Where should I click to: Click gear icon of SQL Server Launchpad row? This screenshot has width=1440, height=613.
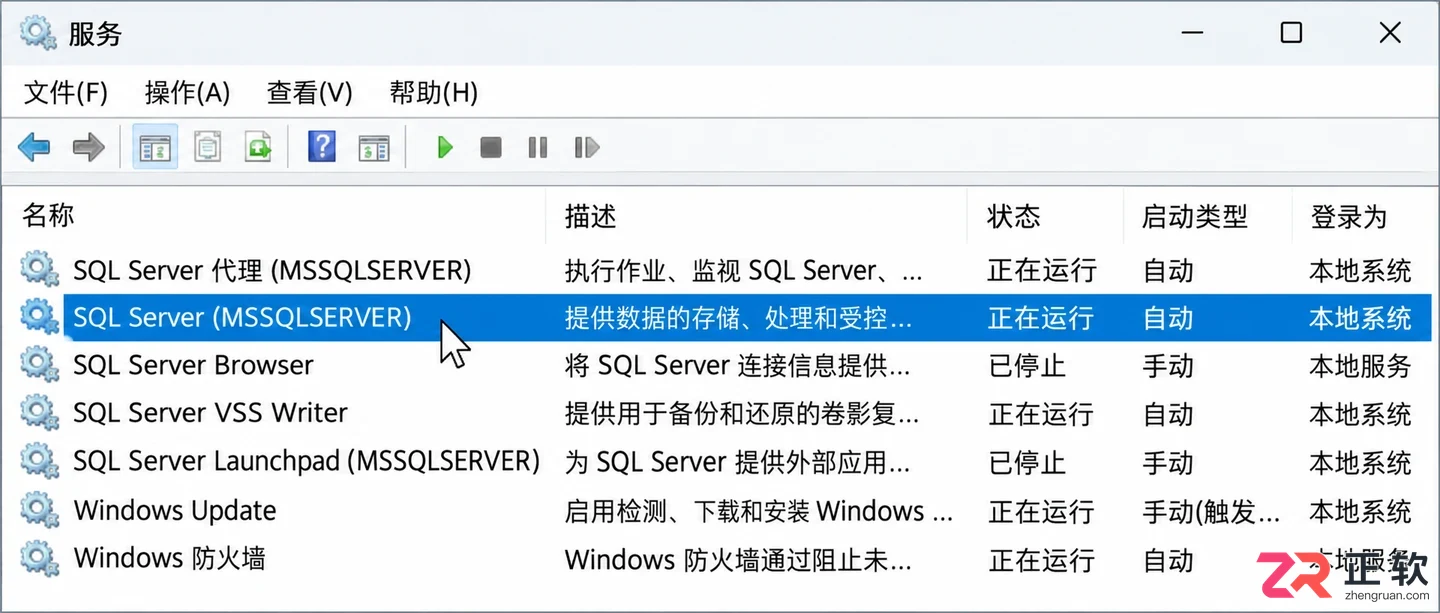39,461
